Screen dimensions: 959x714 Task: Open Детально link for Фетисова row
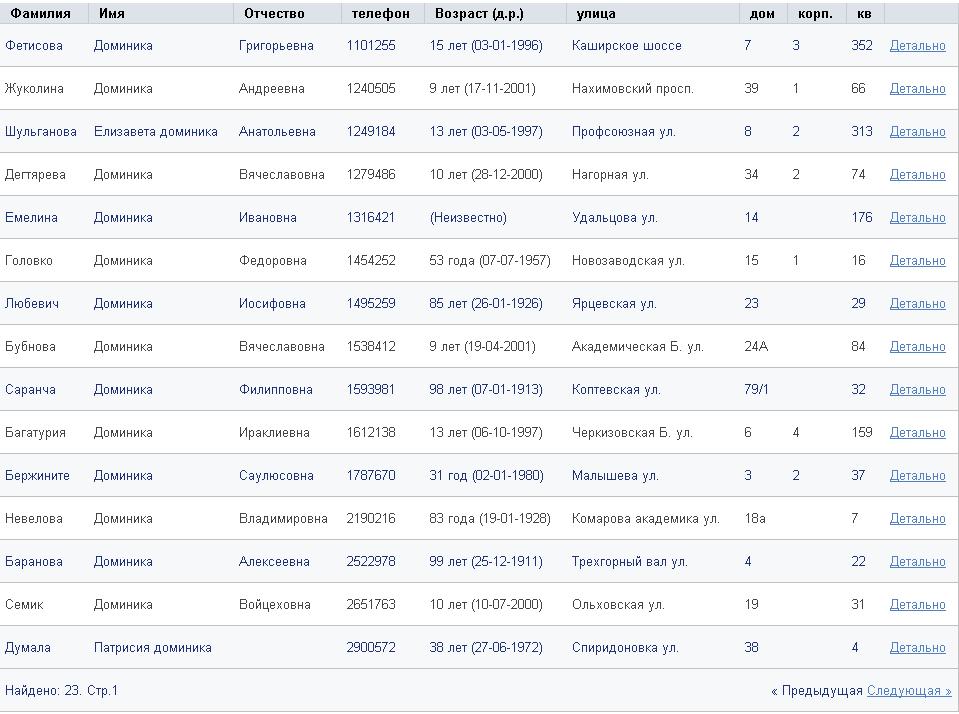tap(917, 46)
